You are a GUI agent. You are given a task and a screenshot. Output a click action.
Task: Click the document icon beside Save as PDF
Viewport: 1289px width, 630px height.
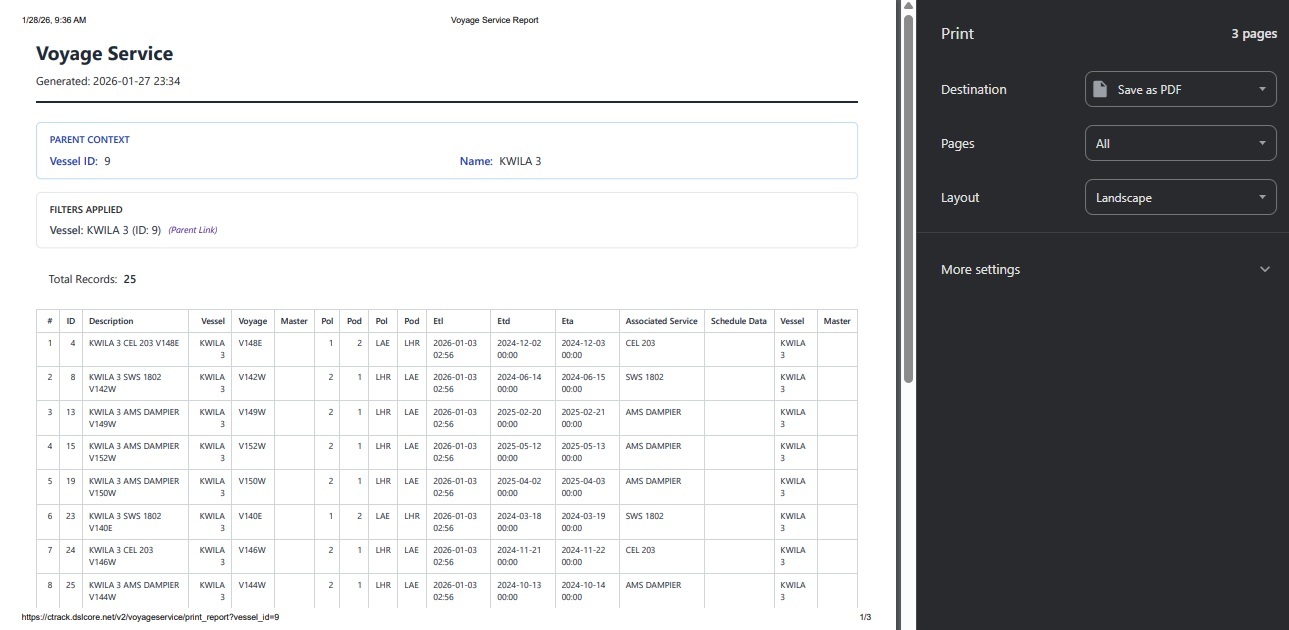[1100, 89]
